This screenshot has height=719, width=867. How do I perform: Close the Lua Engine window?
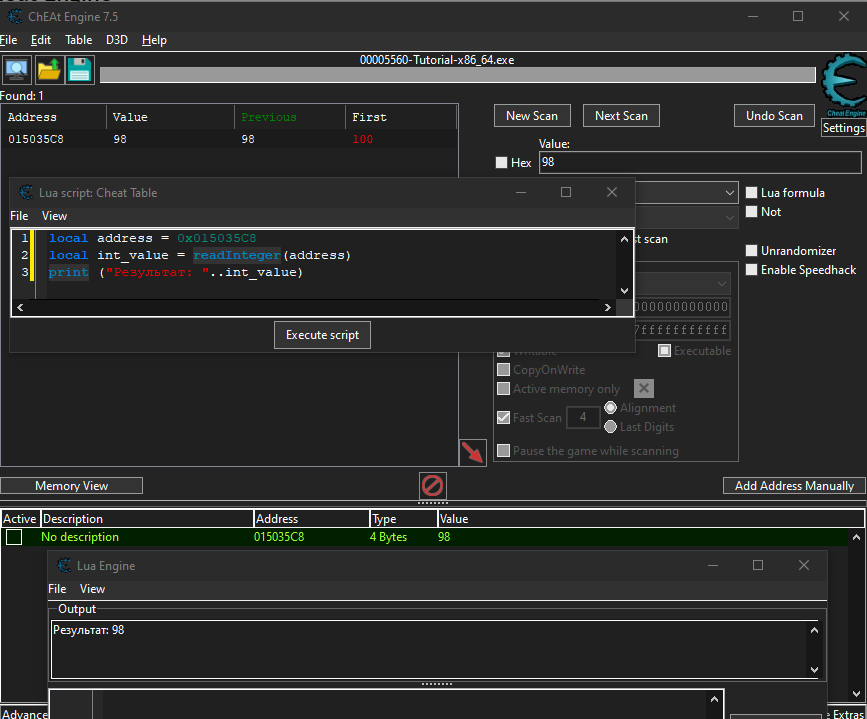coord(803,565)
